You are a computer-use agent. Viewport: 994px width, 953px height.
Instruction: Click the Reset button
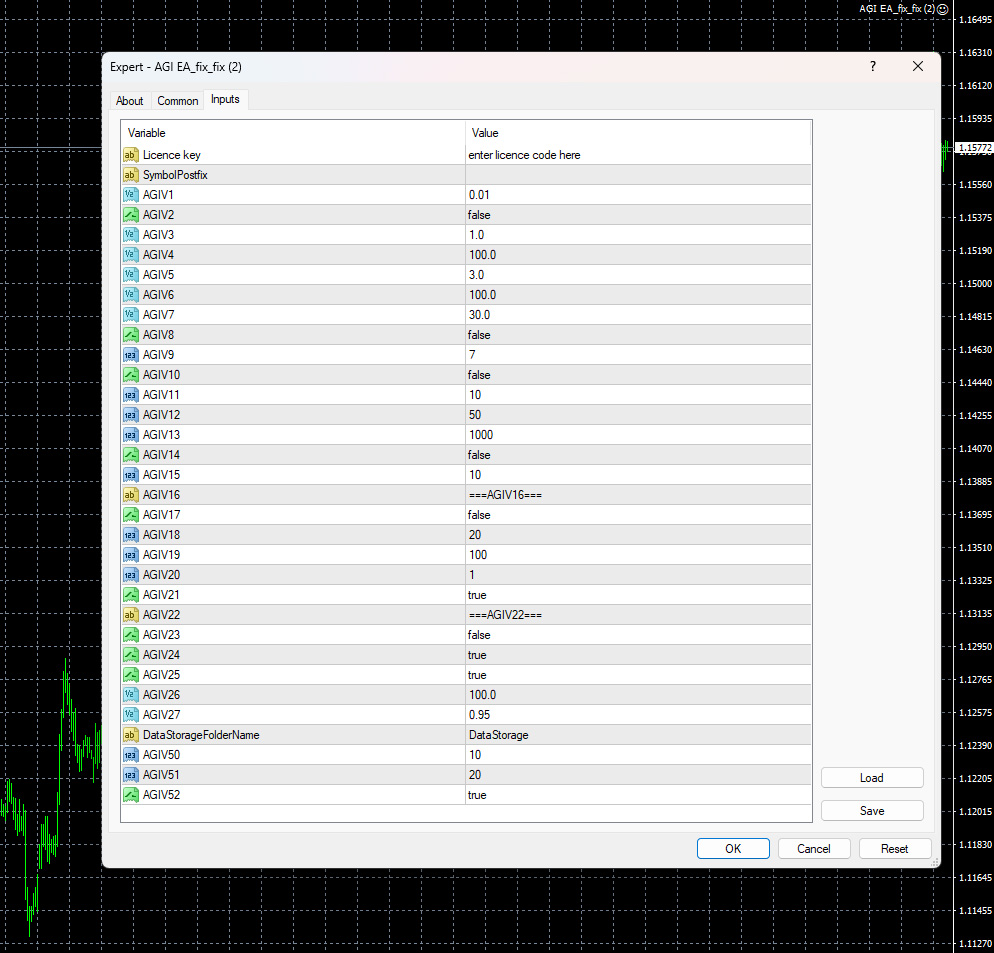click(894, 848)
